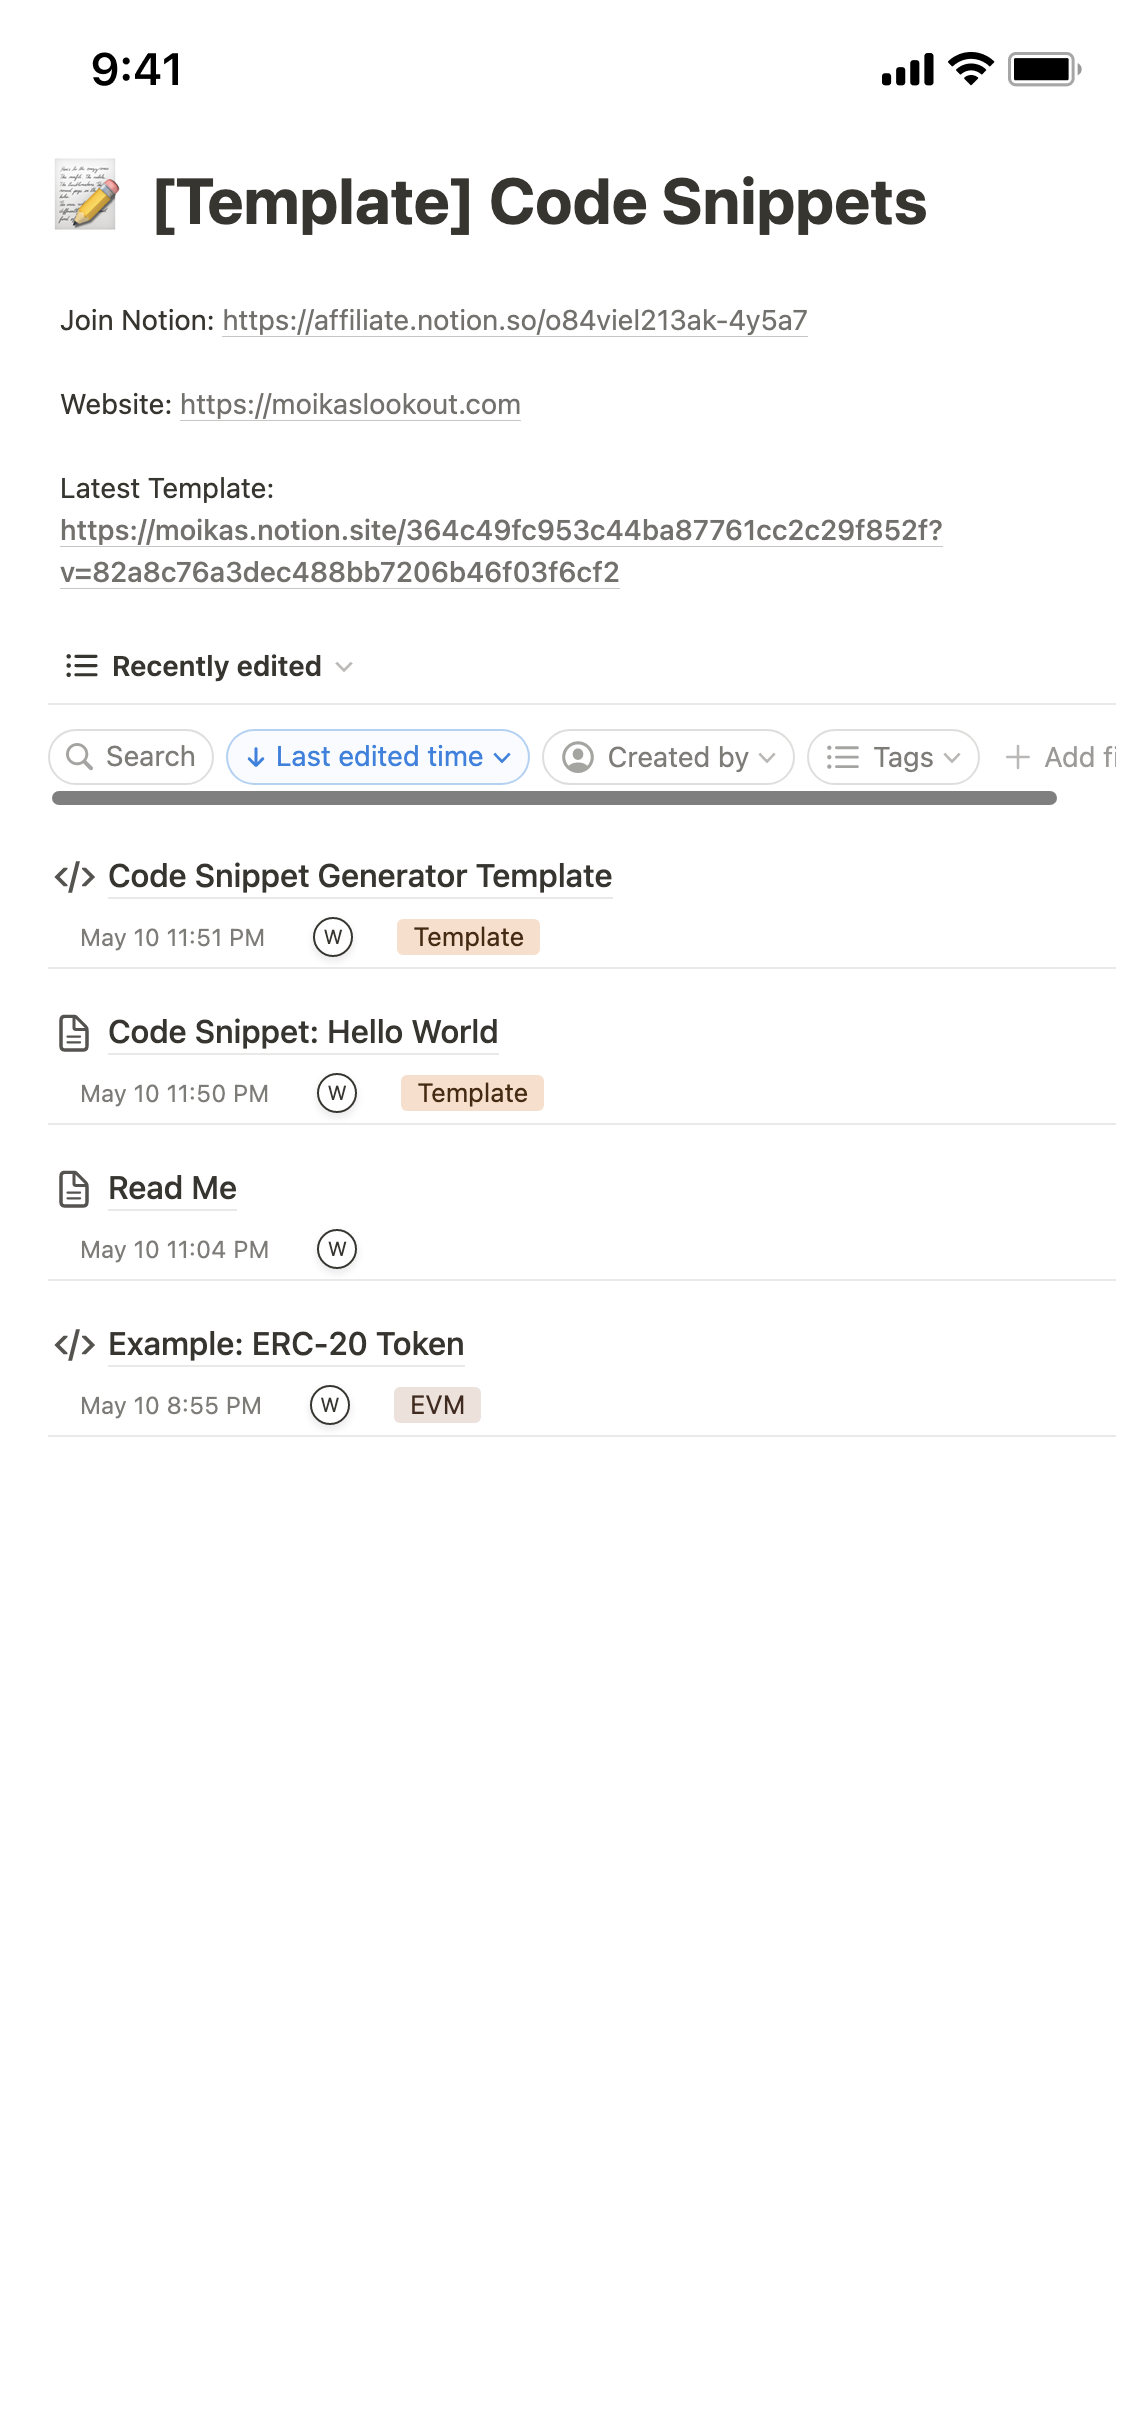Open the Join Notion affiliate link
Screen dimensions: 1125x2436
pos(514,321)
